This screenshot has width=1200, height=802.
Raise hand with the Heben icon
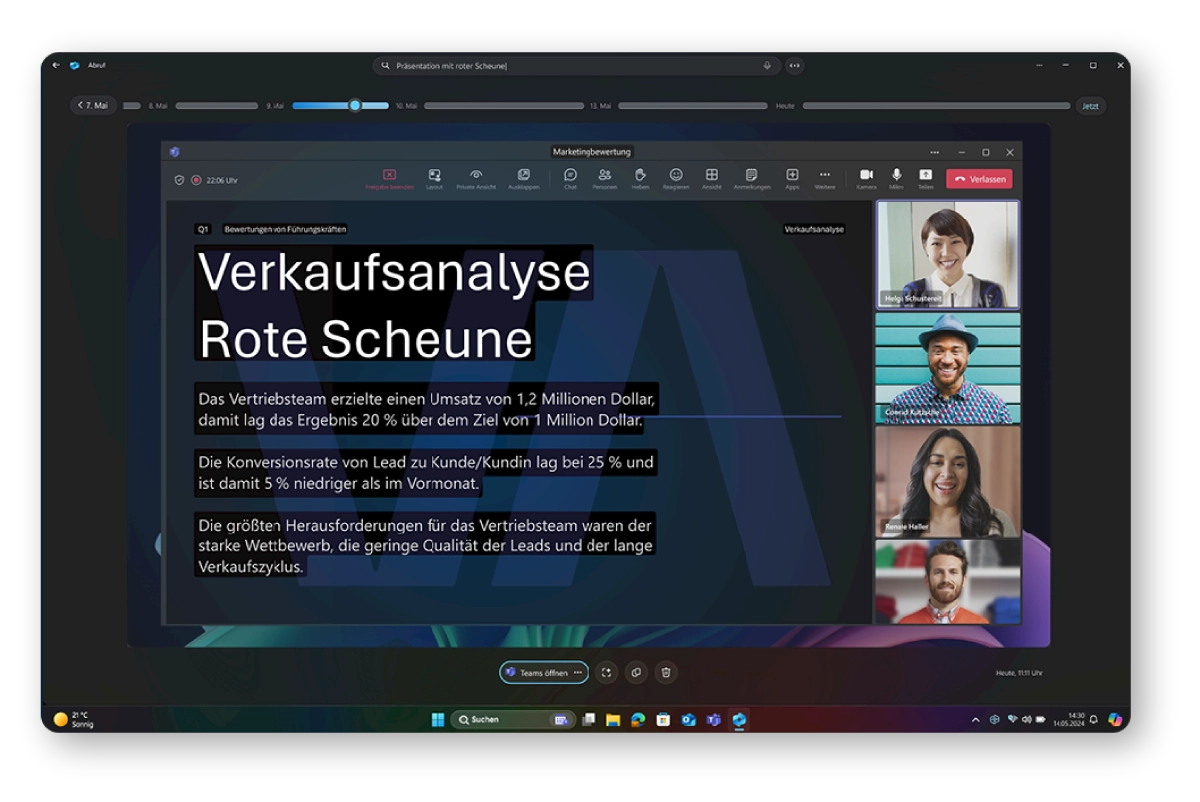[640, 176]
